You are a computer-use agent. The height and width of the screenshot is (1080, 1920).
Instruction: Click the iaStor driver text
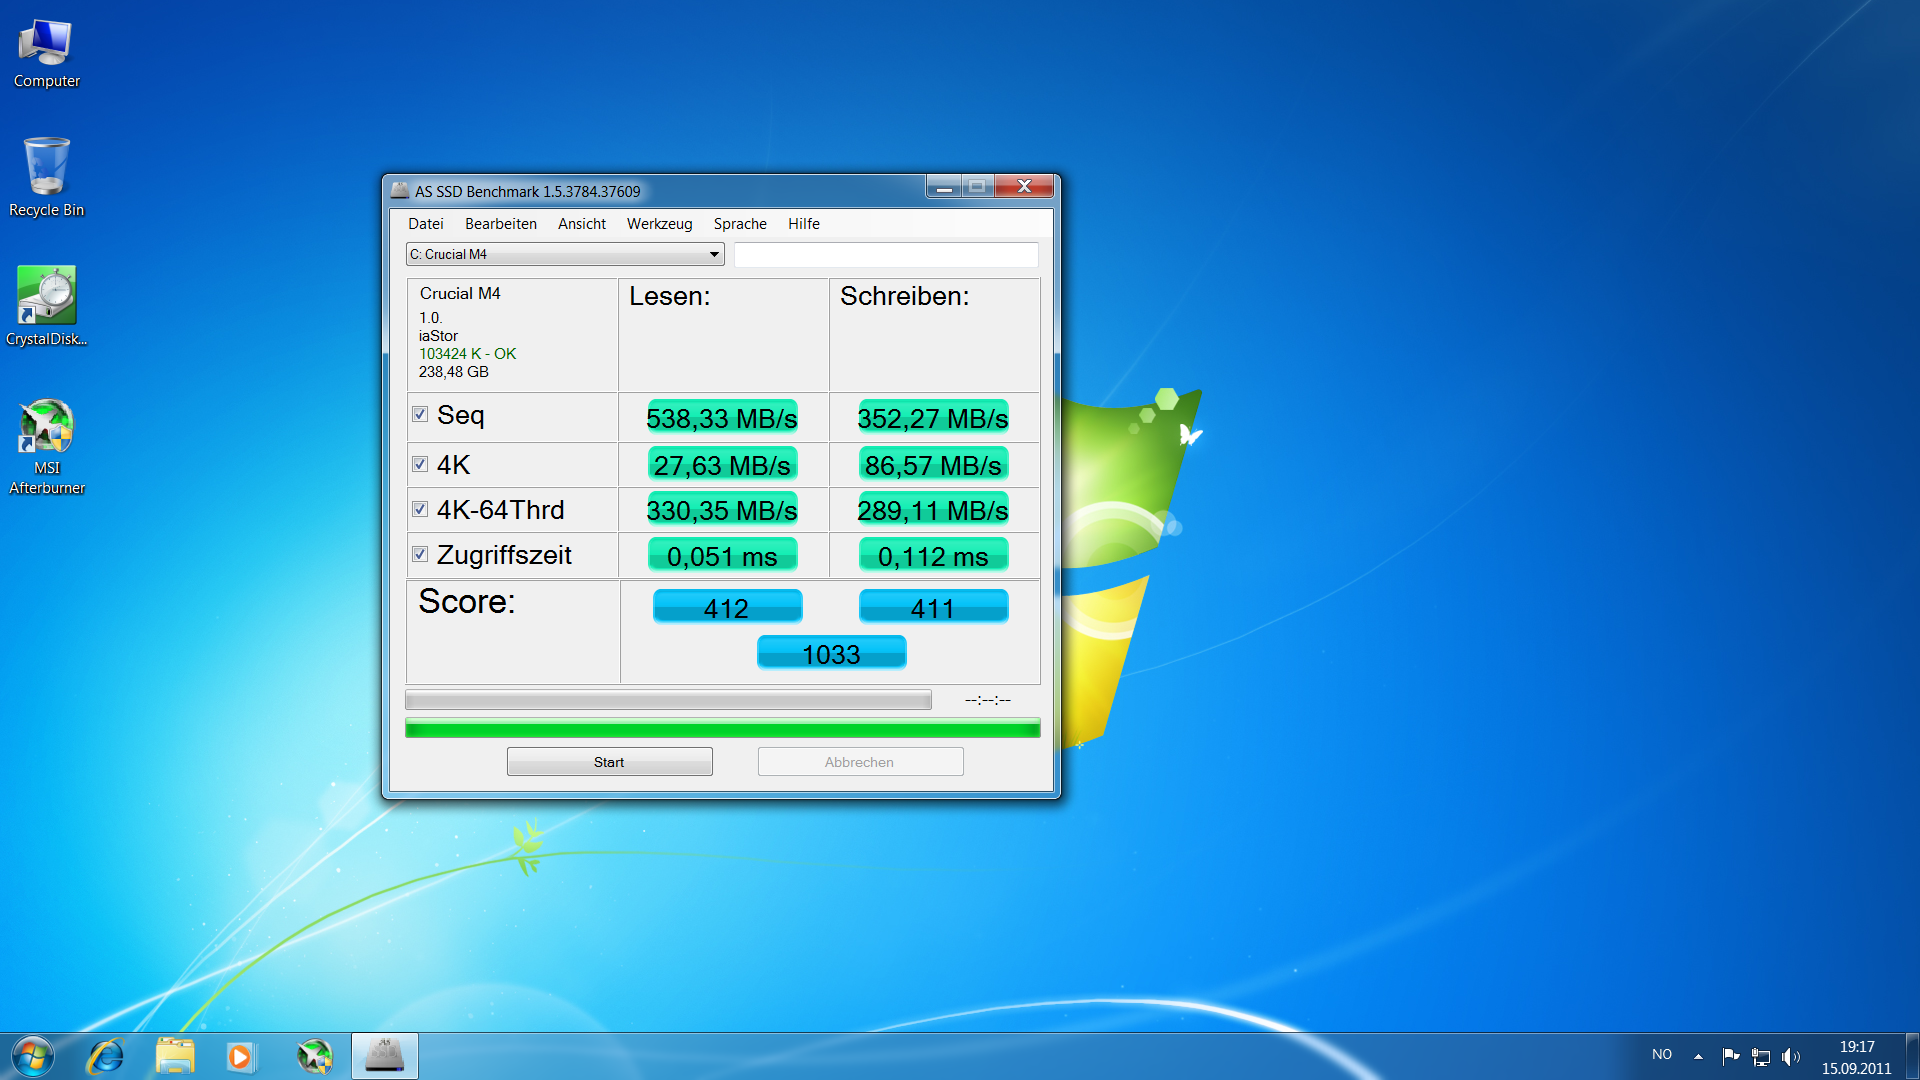point(438,336)
